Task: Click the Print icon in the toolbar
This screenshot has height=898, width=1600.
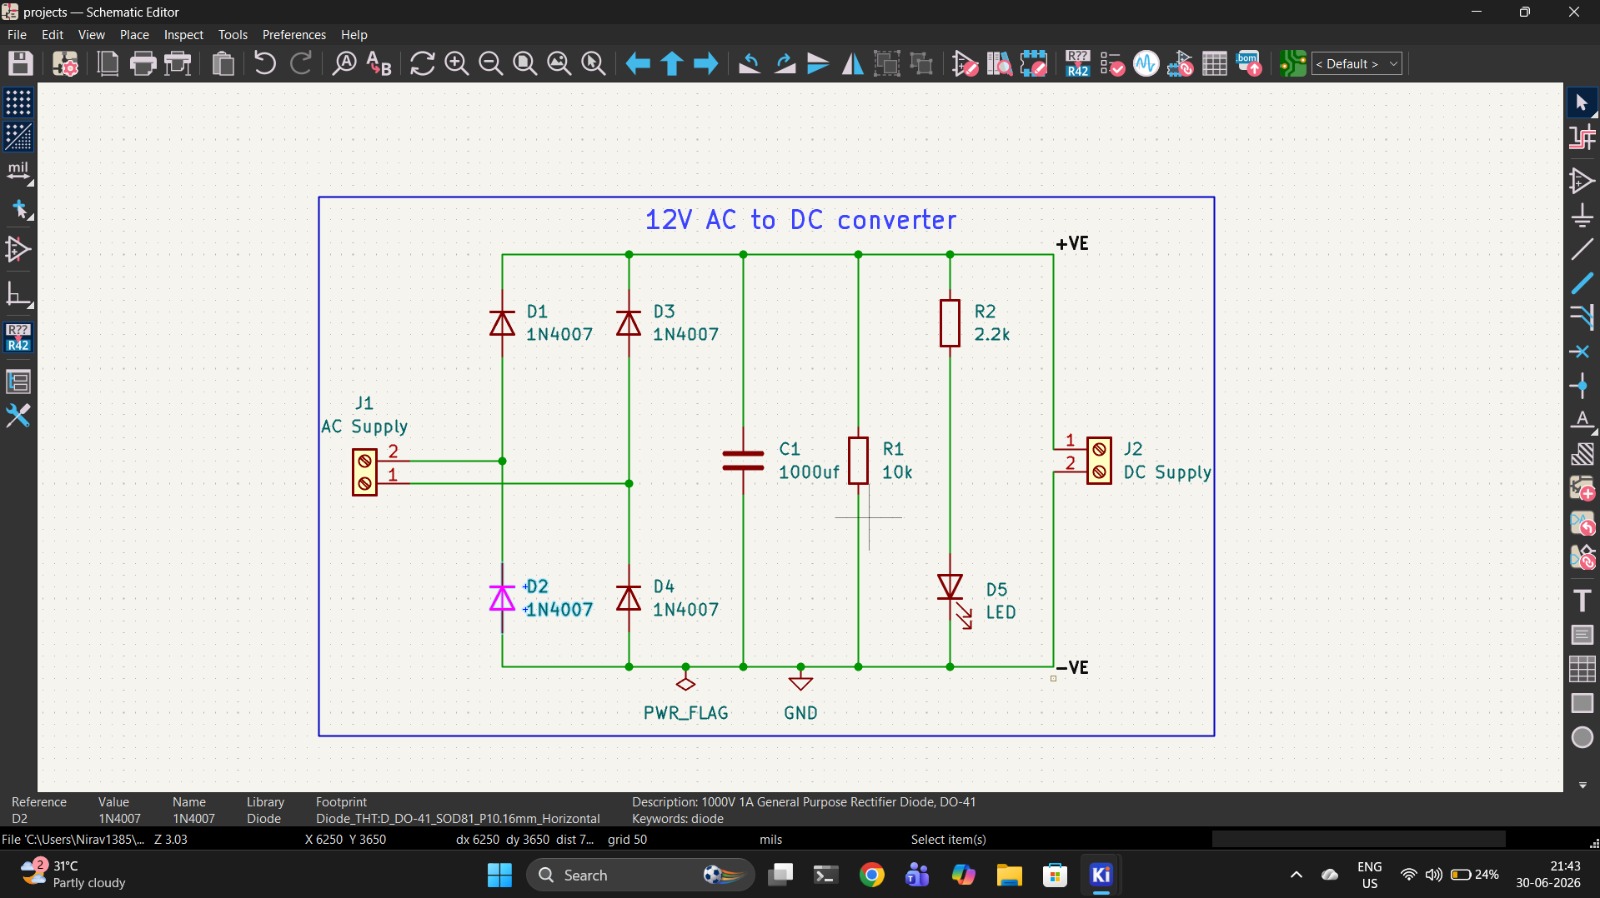Action: pyautogui.click(x=143, y=64)
